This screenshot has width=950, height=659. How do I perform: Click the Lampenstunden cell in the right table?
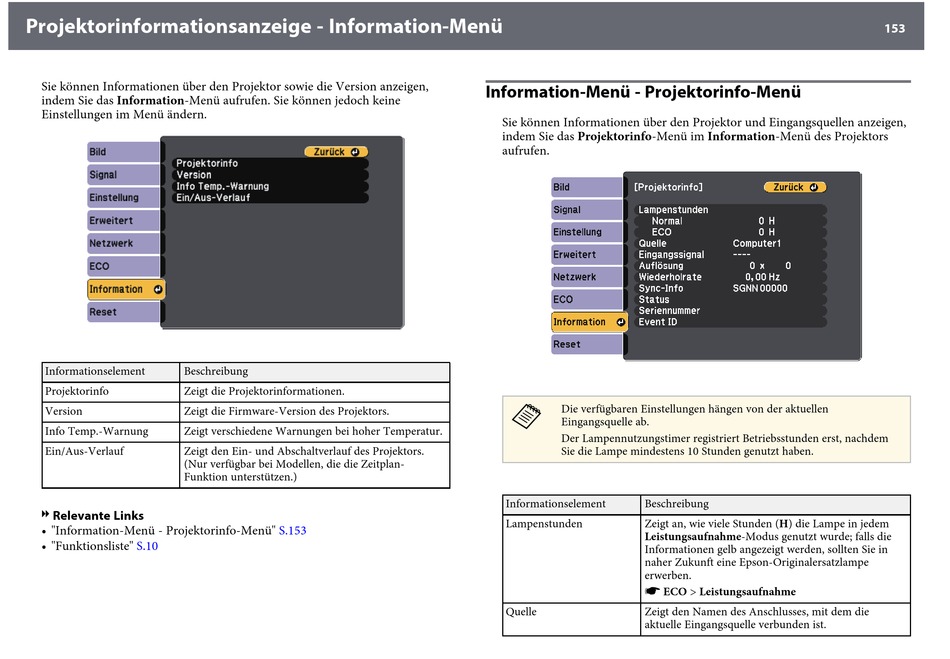pyautogui.click(x=571, y=558)
